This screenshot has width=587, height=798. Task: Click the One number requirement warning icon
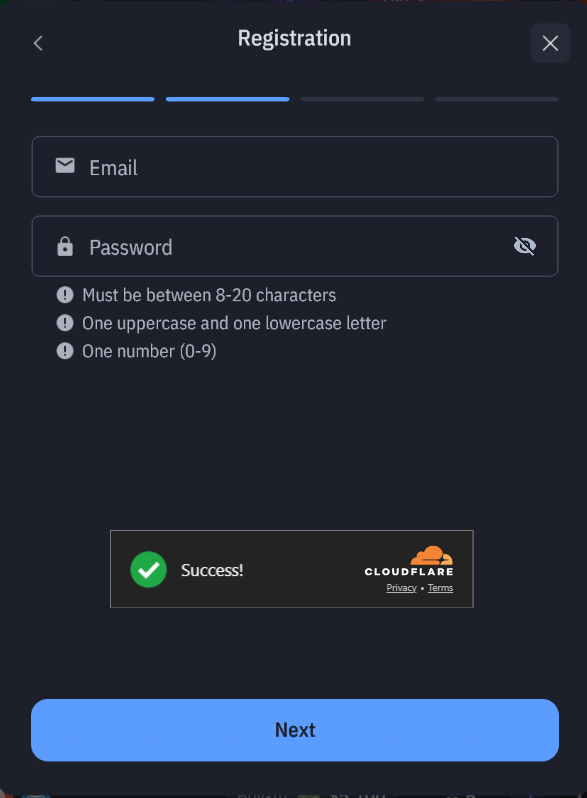[x=65, y=351]
